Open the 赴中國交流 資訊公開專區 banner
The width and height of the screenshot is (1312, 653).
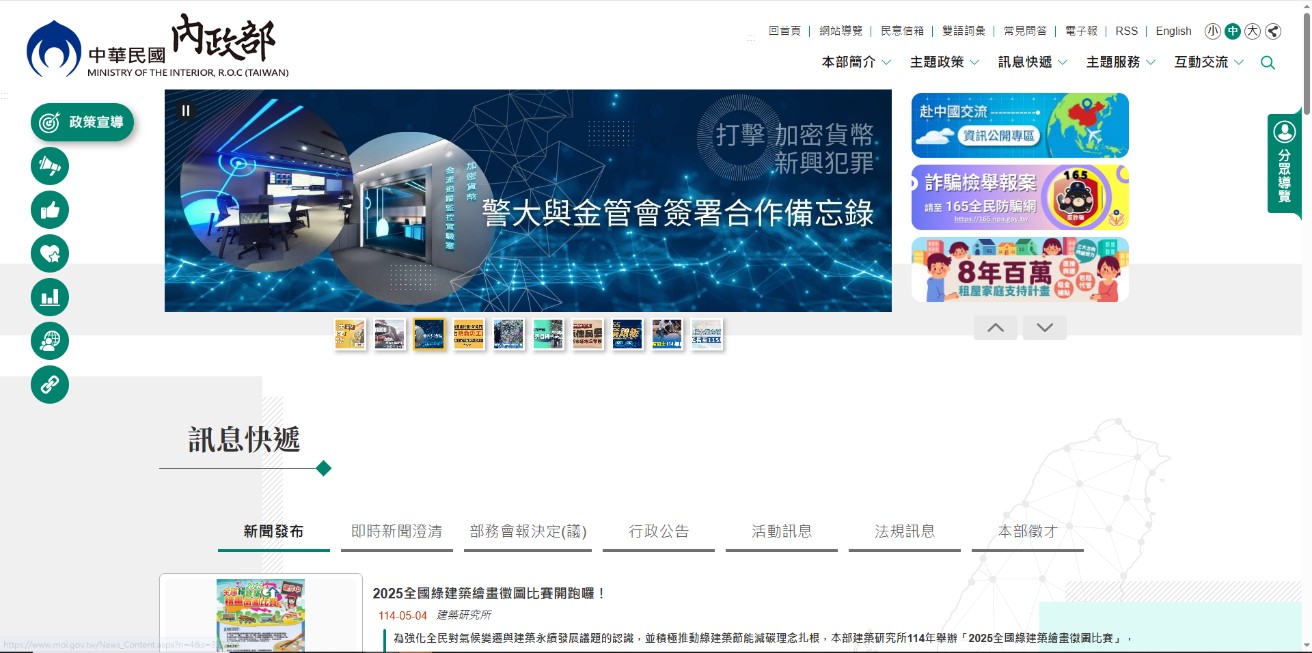1020,125
